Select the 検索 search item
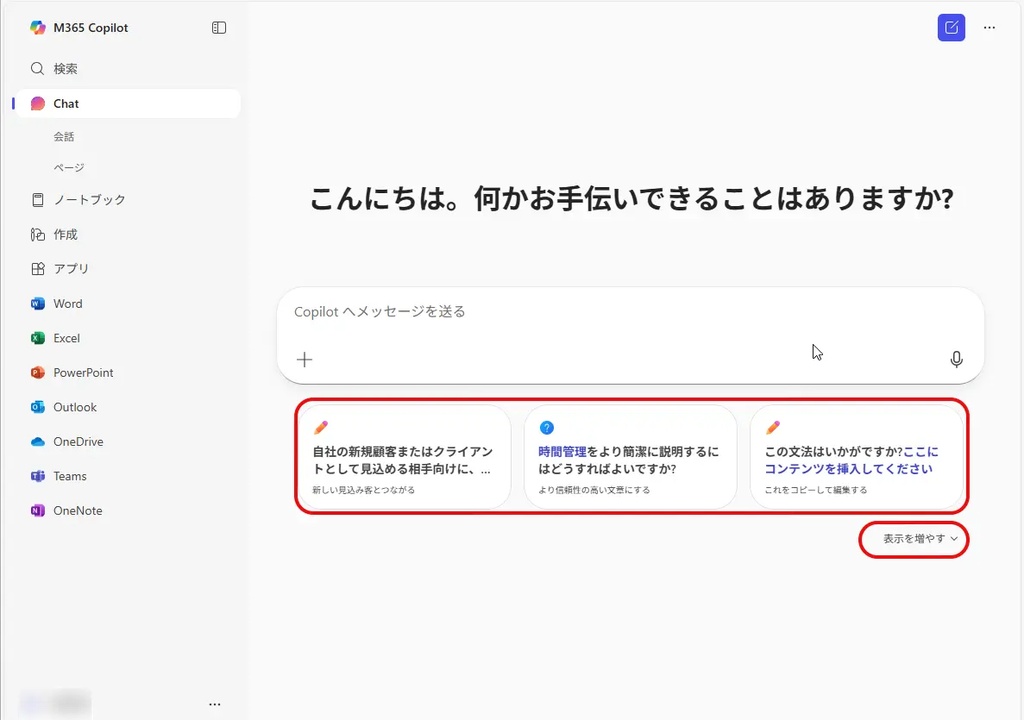The height and width of the screenshot is (720, 1024). tap(65, 69)
